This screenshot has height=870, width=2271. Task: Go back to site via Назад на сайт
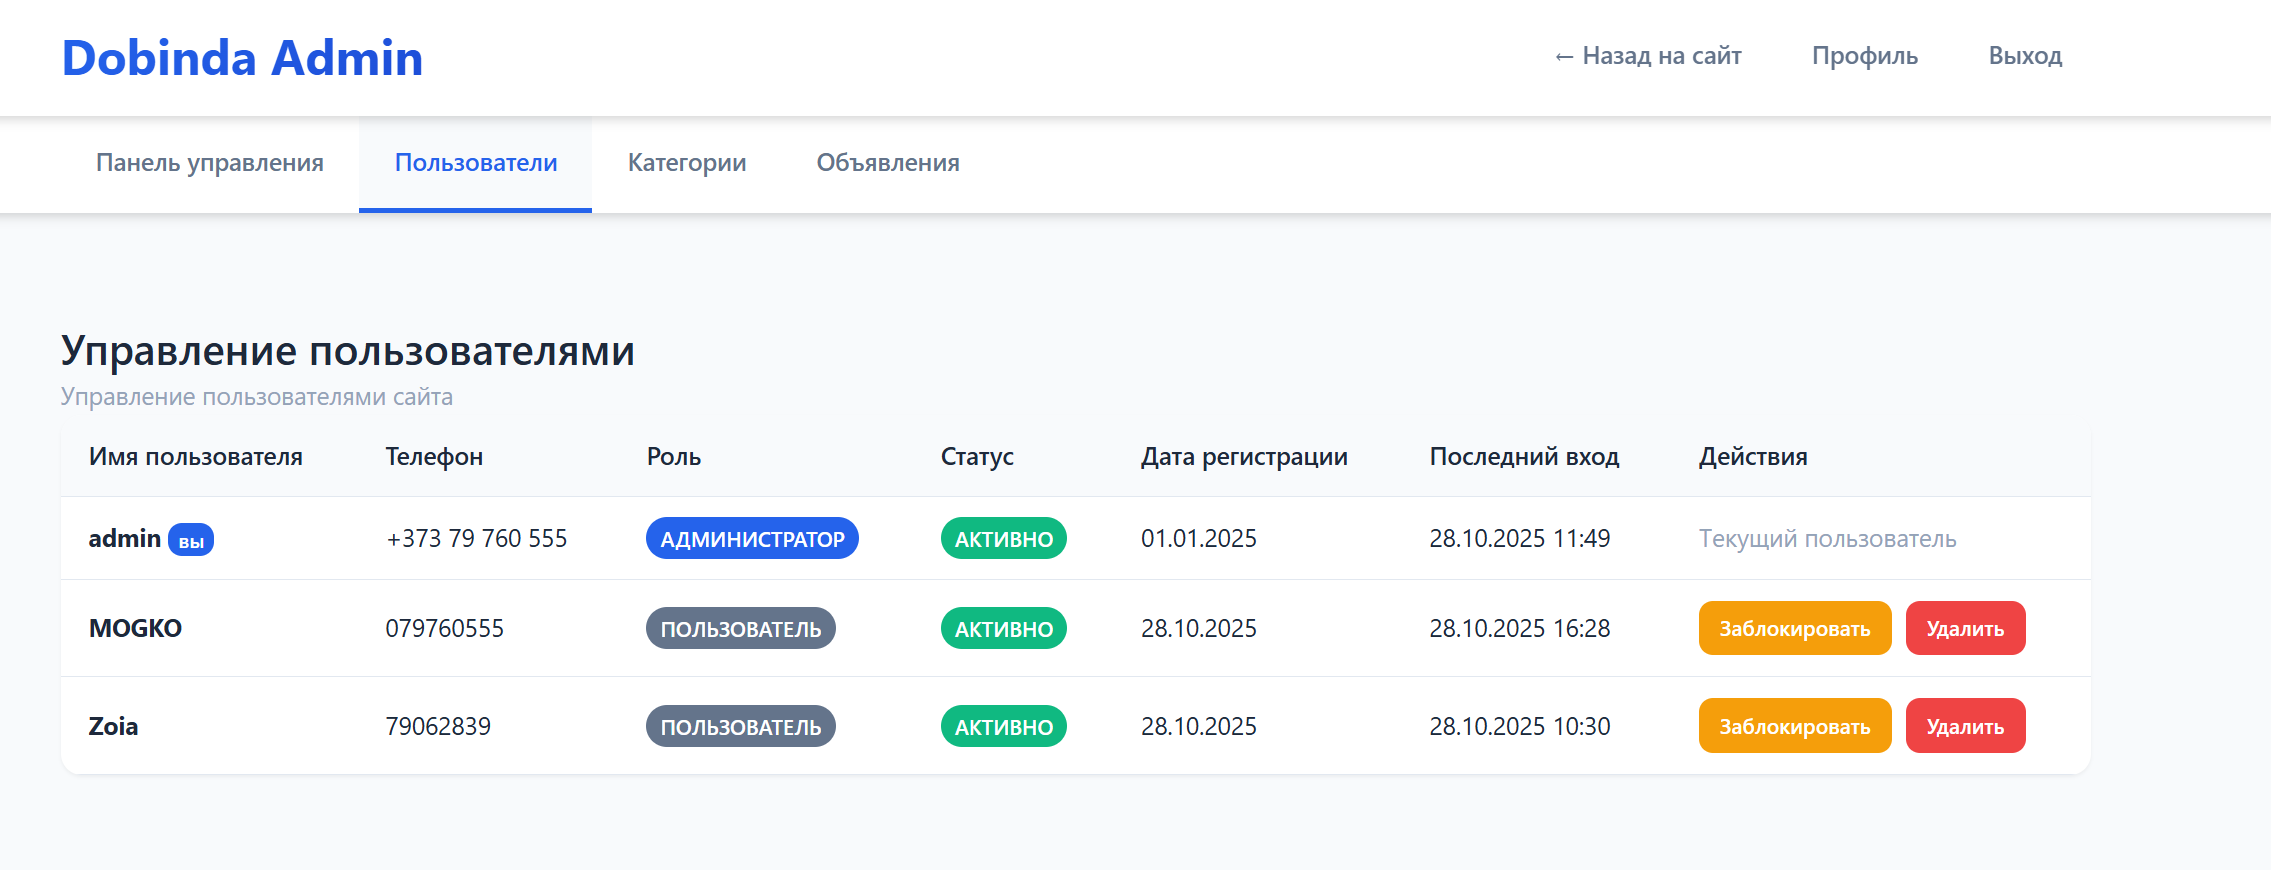pyautogui.click(x=1647, y=56)
